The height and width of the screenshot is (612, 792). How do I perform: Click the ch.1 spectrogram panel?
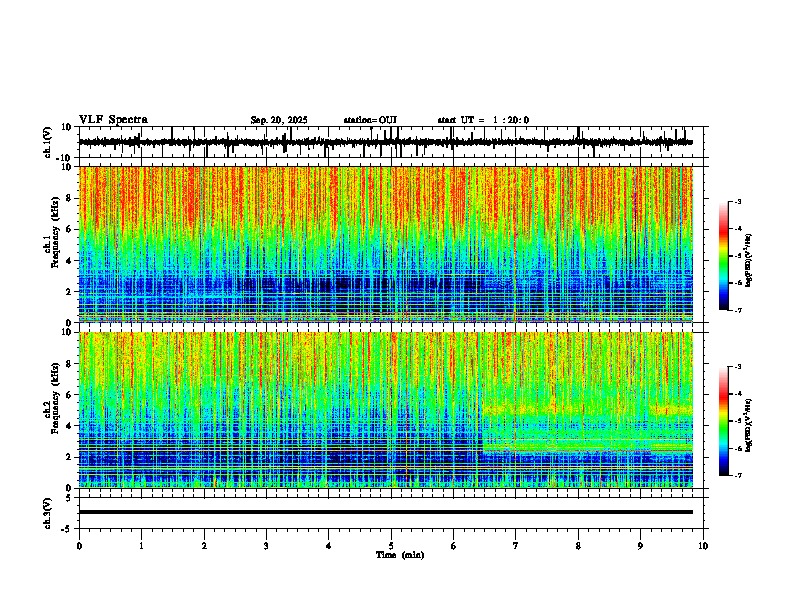[385, 244]
